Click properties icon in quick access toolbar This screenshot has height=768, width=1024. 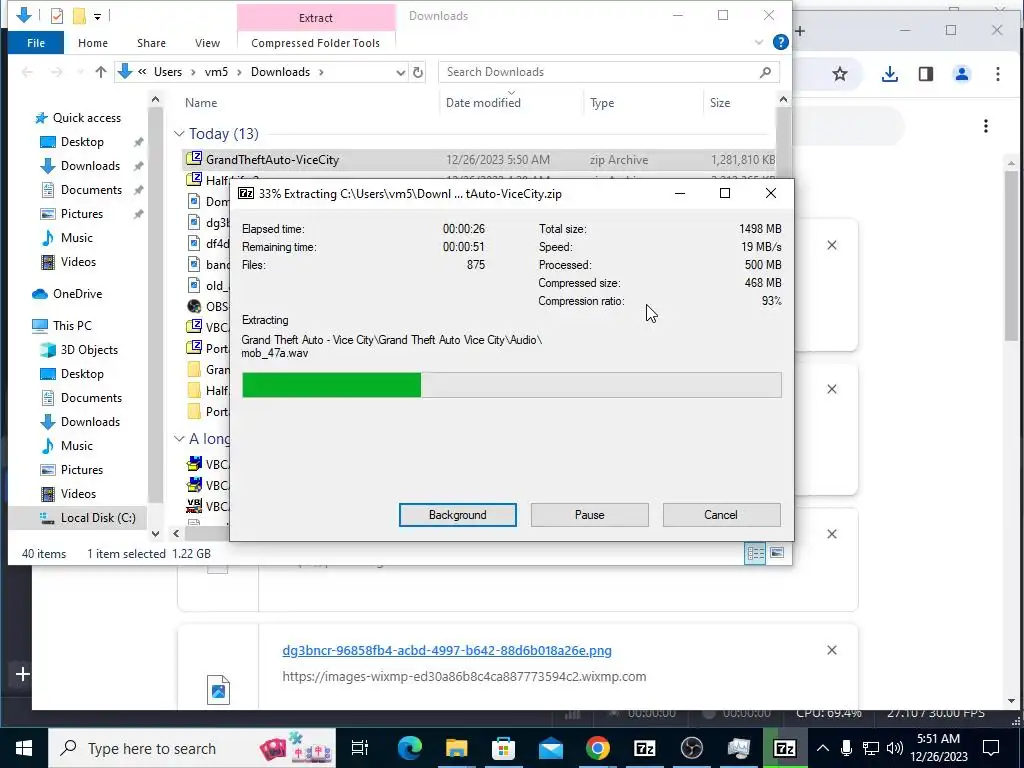coord(57,16)
